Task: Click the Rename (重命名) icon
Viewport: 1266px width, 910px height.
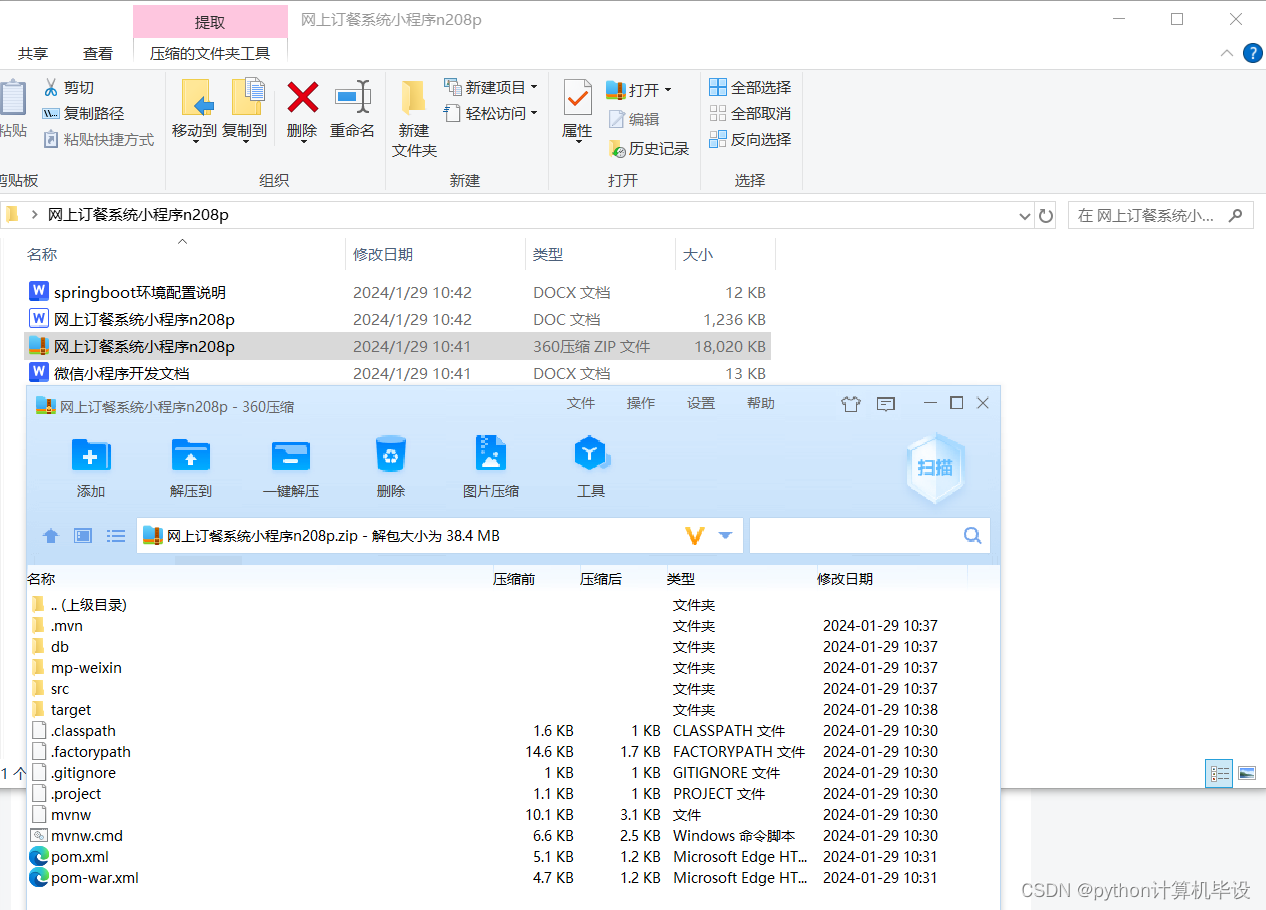Action: click(x=352, y=97)
